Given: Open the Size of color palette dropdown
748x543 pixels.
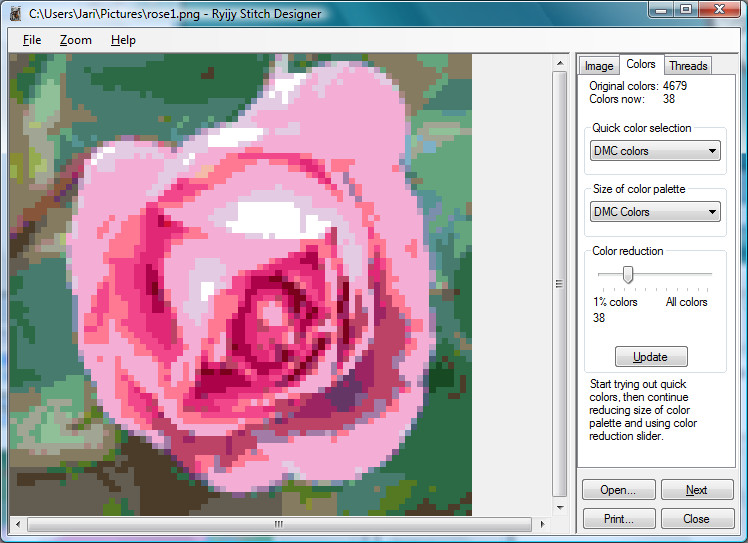Looking at the screenshot, I should tap(655, 211).
